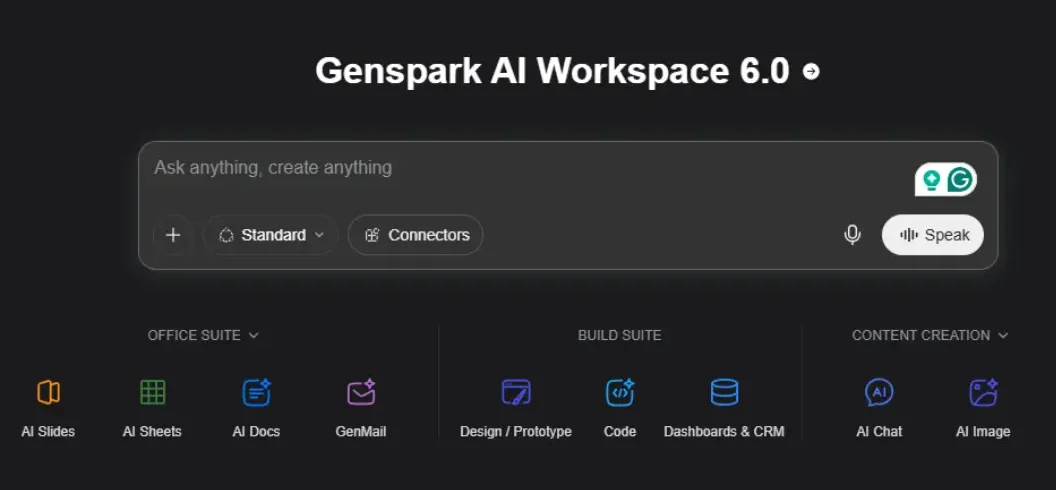This screenshot has height=490, width=1056.
Task: Click the Speak voice button
Action: (933, 235)
